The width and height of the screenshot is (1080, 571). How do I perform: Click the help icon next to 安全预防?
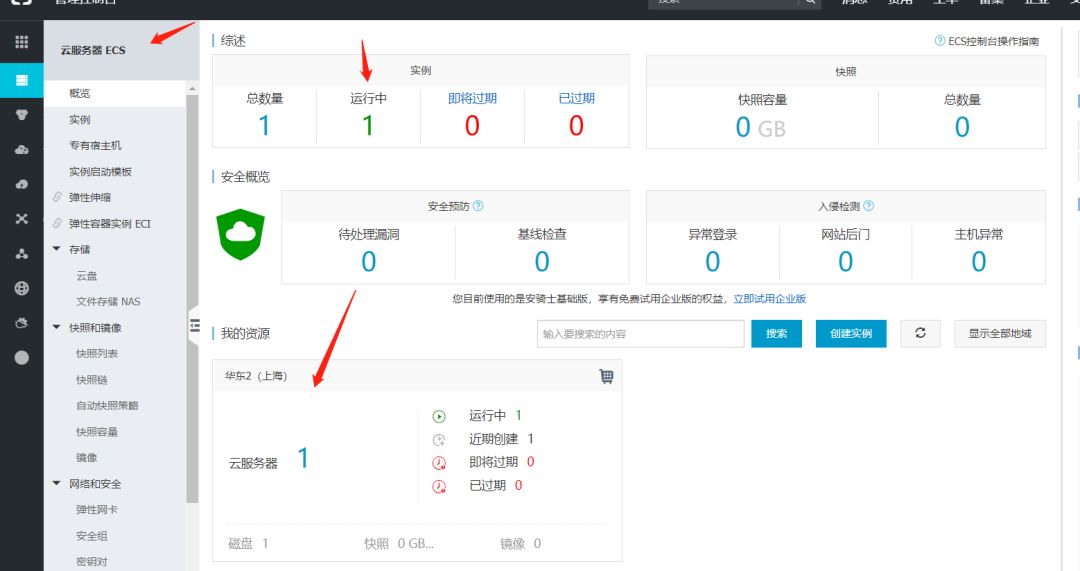pyautogui.click(x=478, y=205)
